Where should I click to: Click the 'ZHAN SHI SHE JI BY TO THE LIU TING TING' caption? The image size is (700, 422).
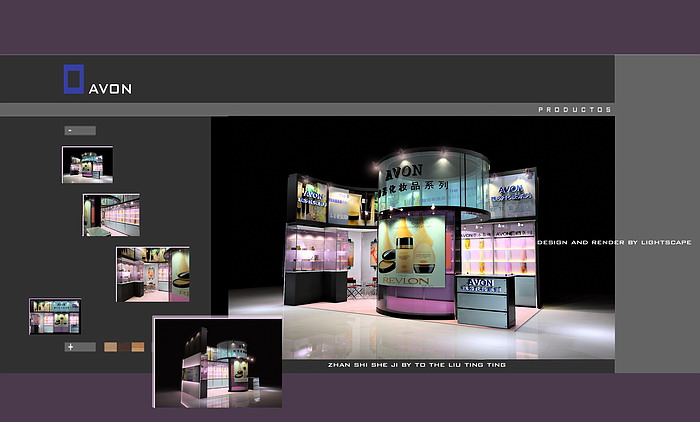417,365
